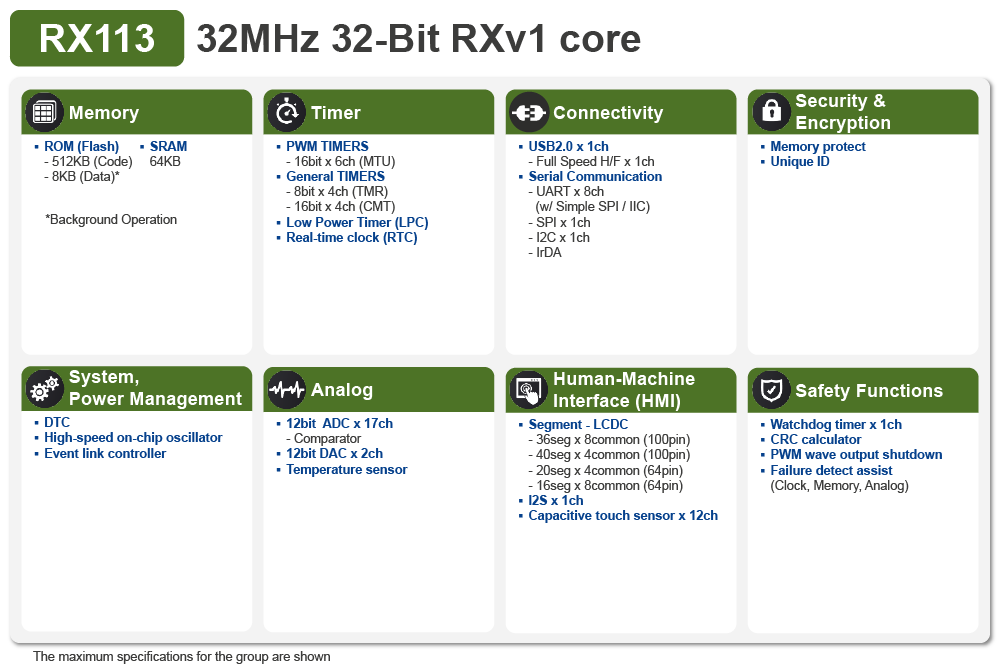Click the Safety Functions shield icon
This screenshot has width=1000, height=670.
coord(771,389)
